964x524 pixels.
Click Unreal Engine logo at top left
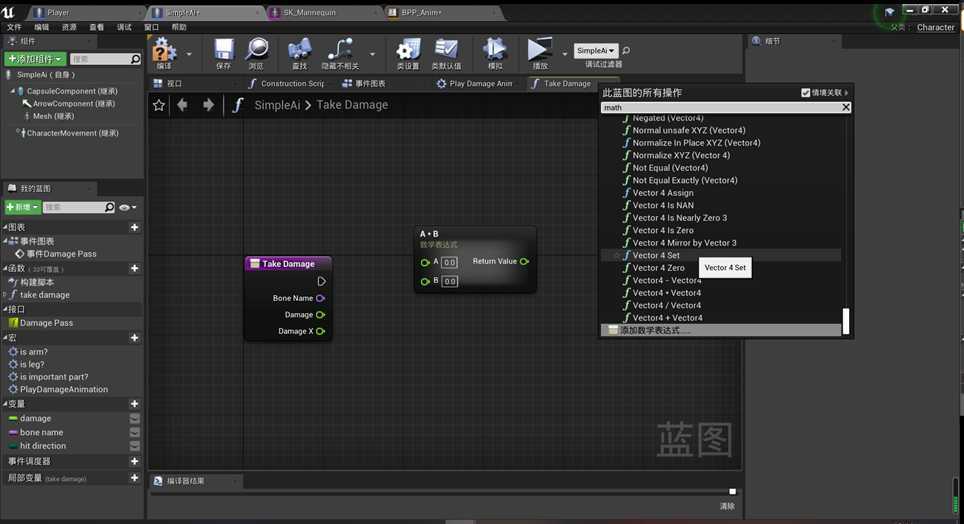pyautogui.click(x=7, y=12)
